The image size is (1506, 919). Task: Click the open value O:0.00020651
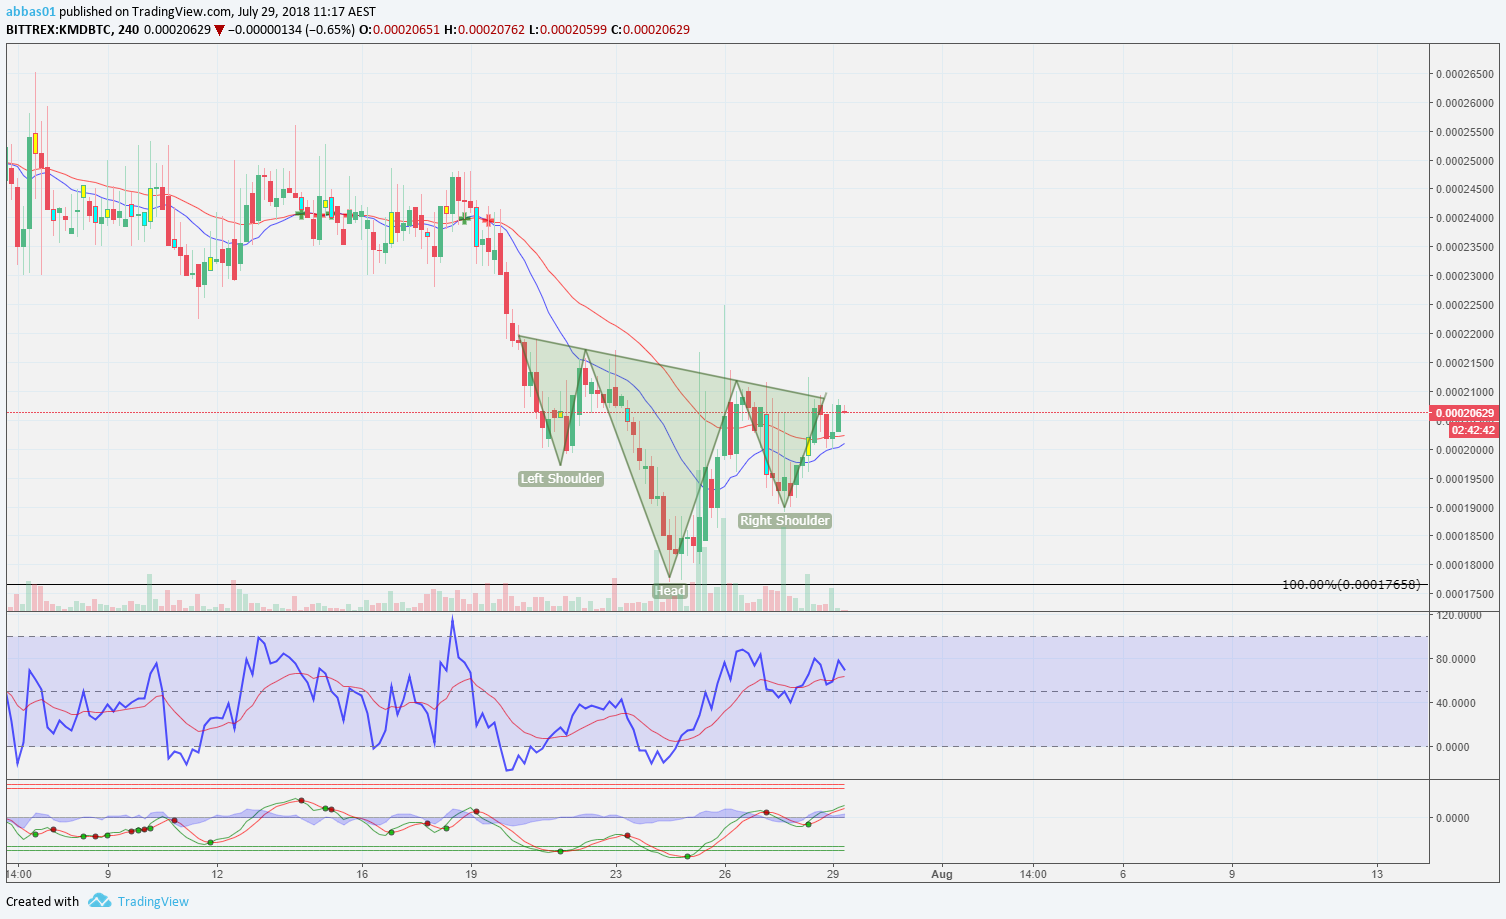click(x=398, y=30)
